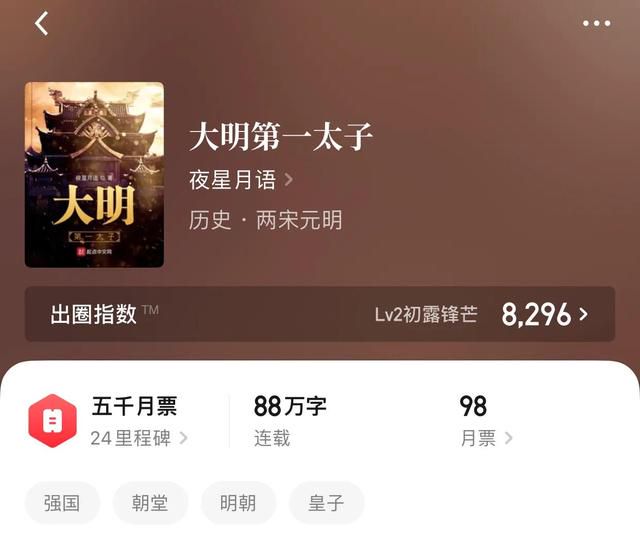Open author 夜星月语 profile page
640x542 pixels.
232,180
